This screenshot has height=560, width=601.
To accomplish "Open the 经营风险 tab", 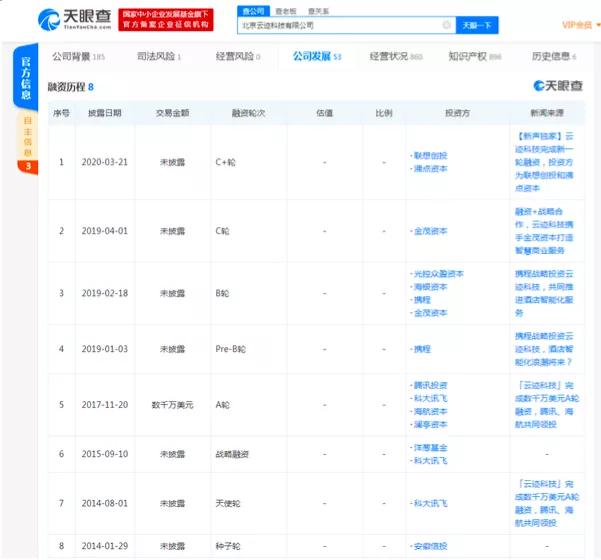I will 238,57.
